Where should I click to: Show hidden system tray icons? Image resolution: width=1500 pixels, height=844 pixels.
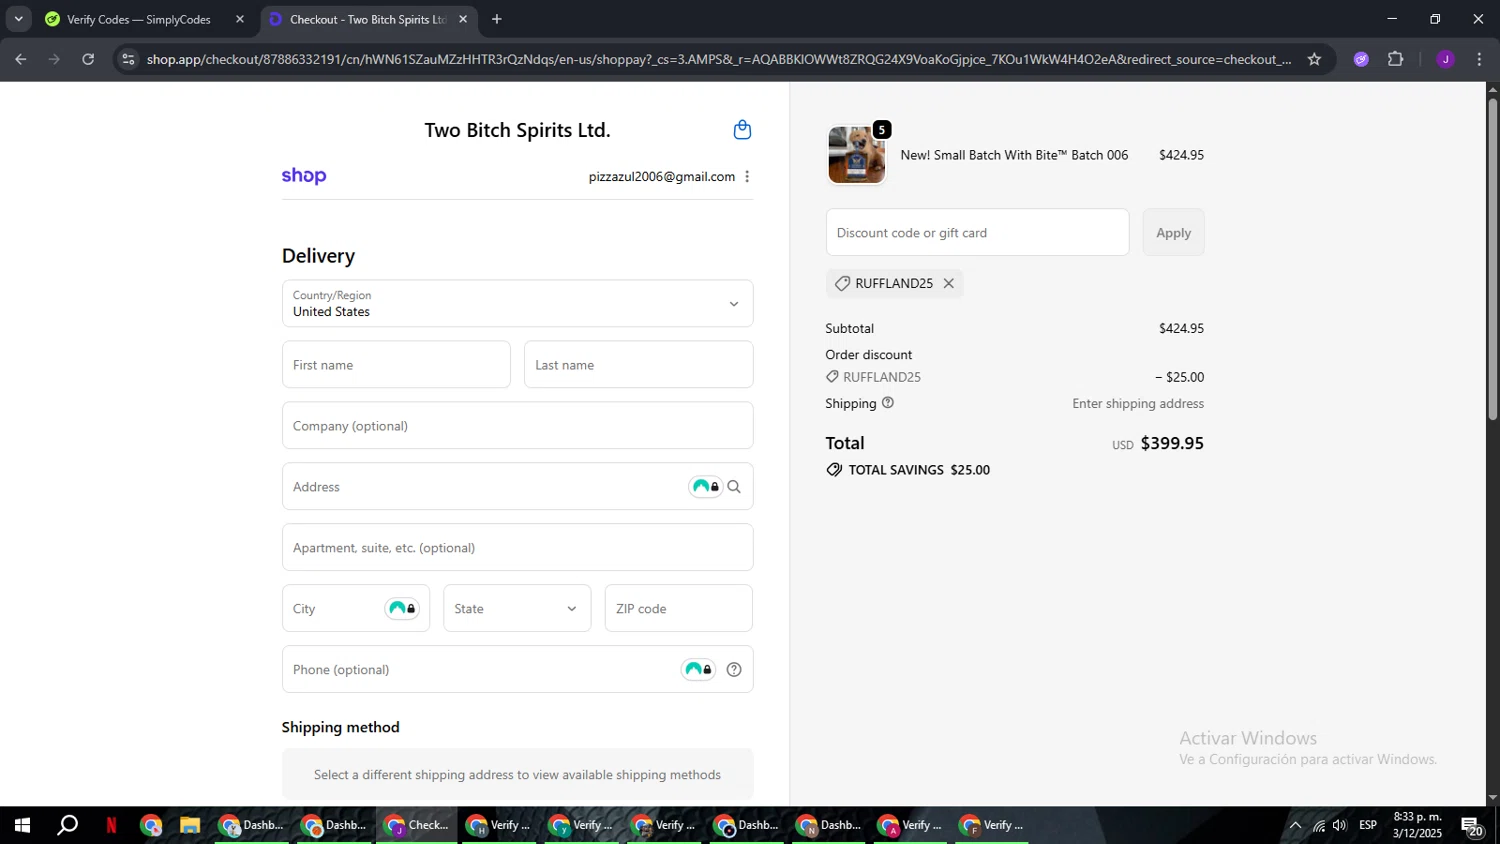tap(1295, 826)
